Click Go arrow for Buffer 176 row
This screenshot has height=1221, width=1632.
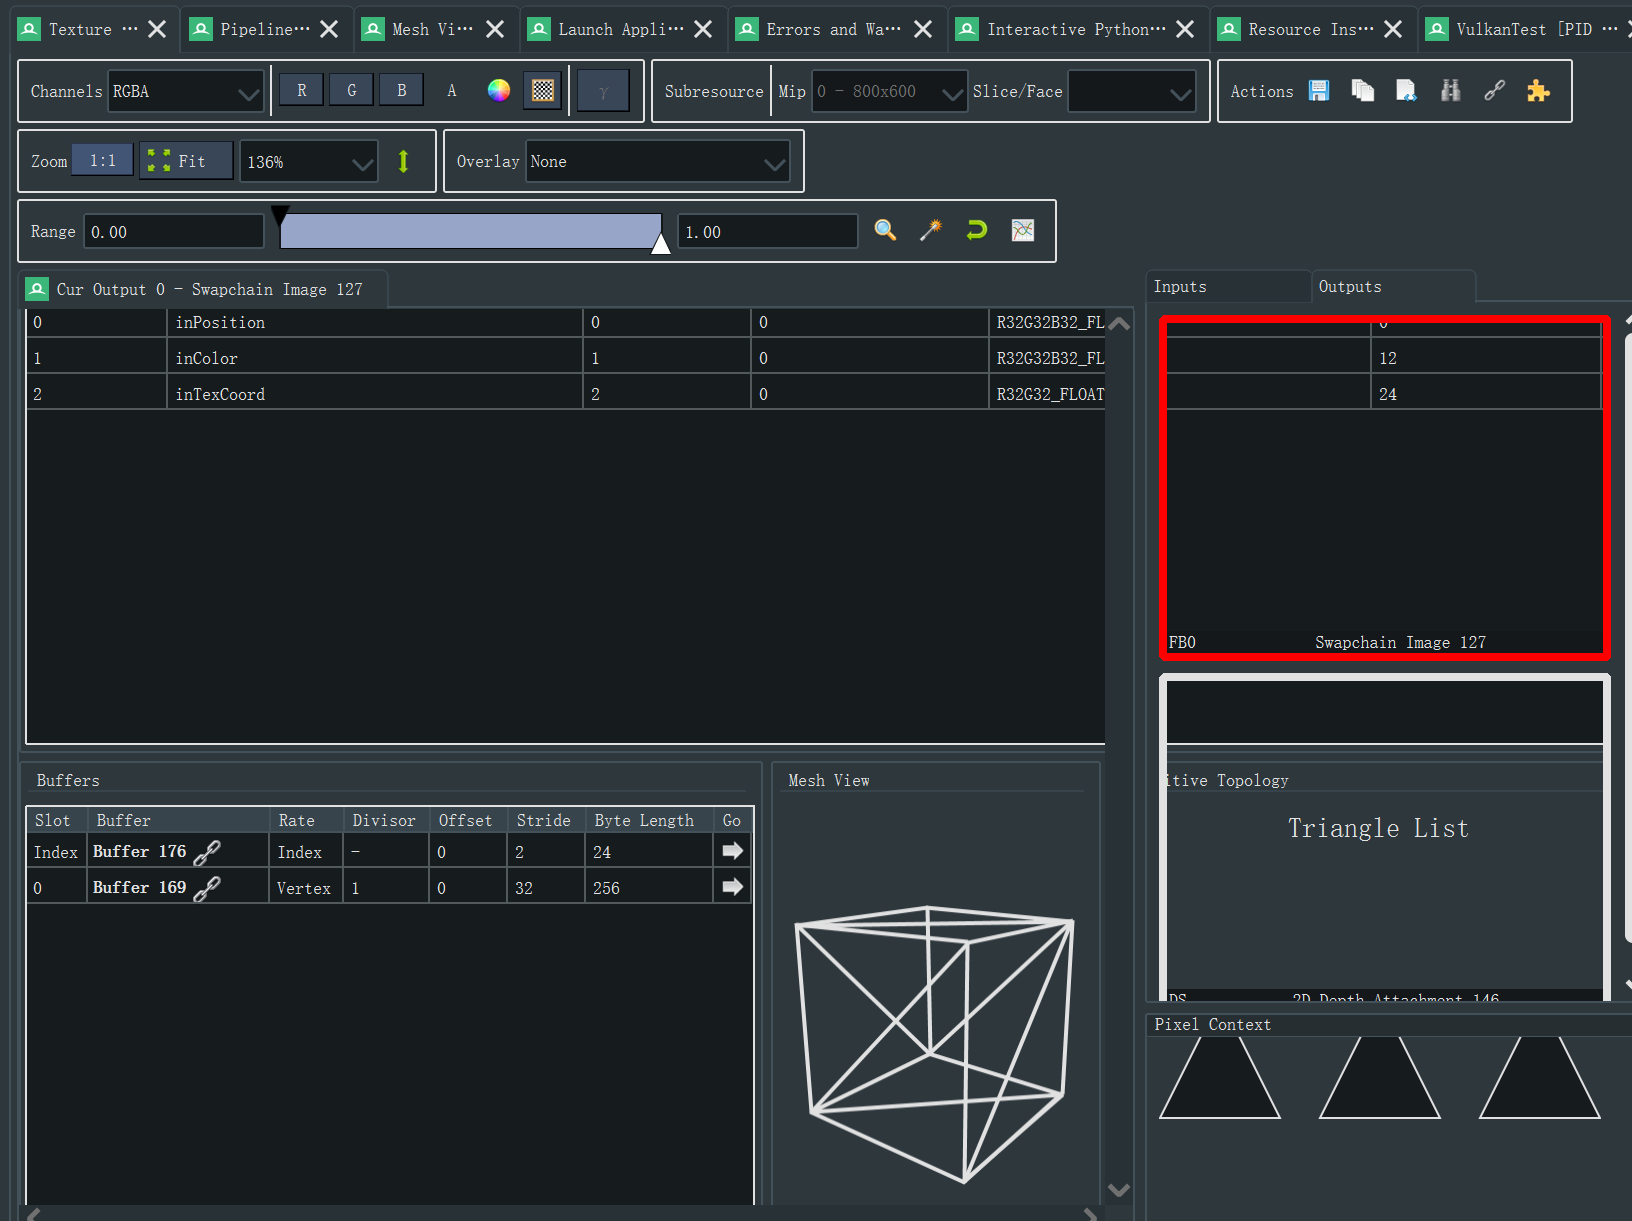coord(733,851)
